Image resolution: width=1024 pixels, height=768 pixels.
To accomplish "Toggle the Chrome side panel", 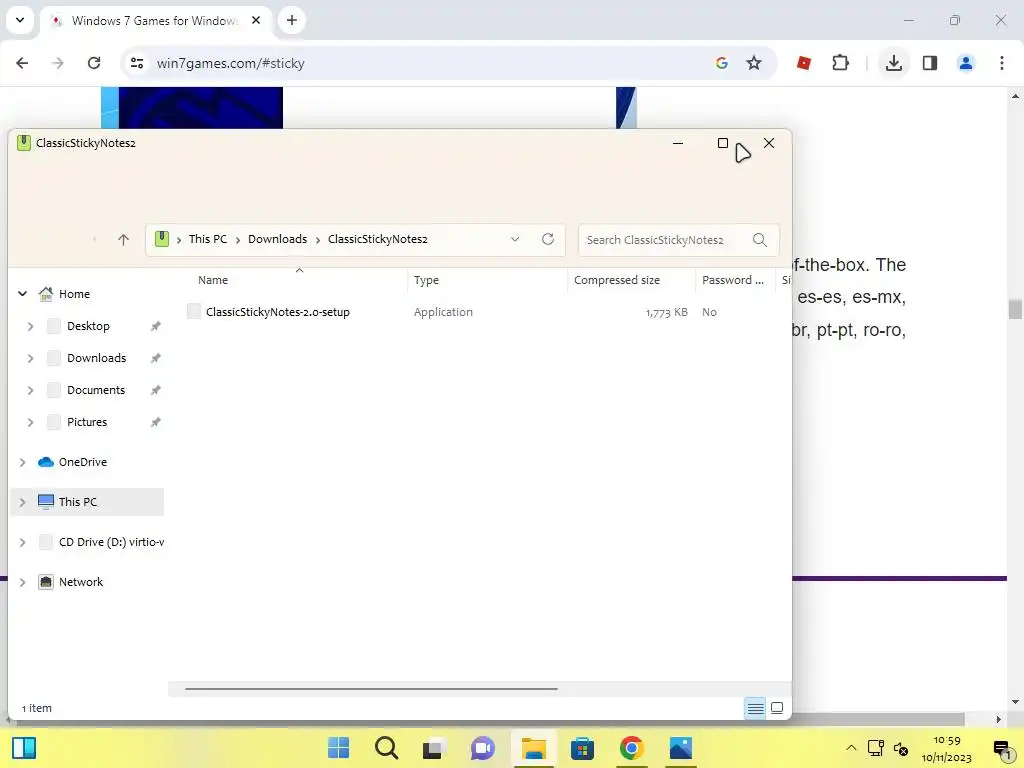I will click(x=930, y=63).
